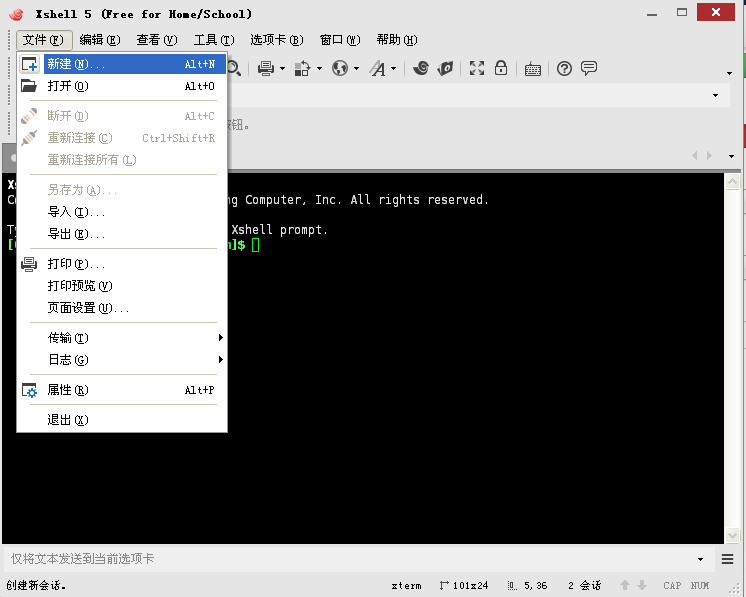Image resolution: width=746 pixels, height=597 pixels.
Task: Click the Xshell logo title bar icon
Action: coord(16,14)
